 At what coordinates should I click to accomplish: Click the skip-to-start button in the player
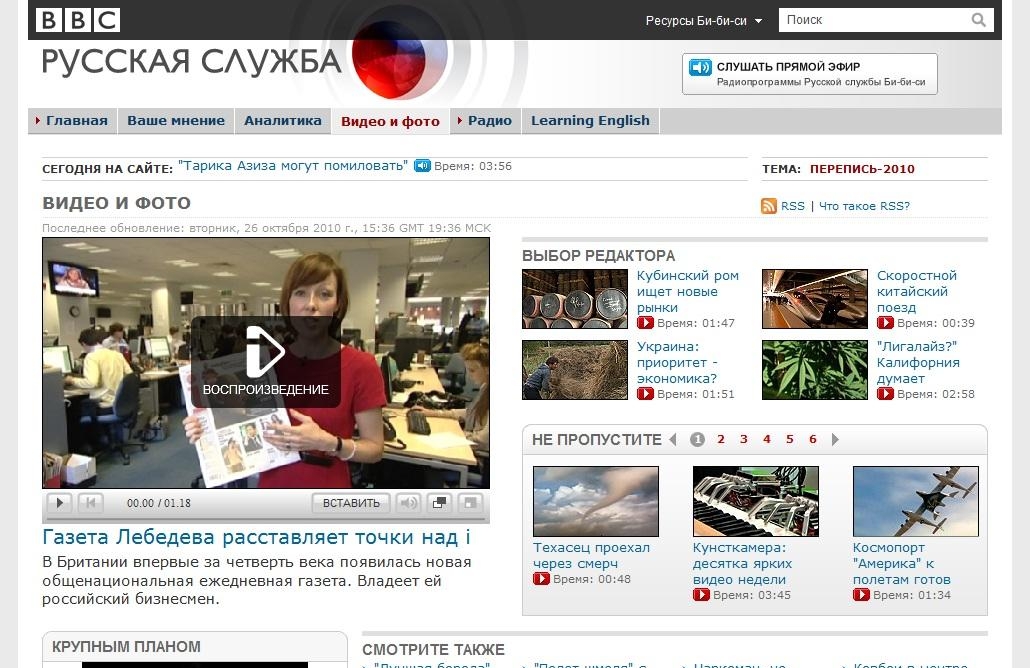91,503
